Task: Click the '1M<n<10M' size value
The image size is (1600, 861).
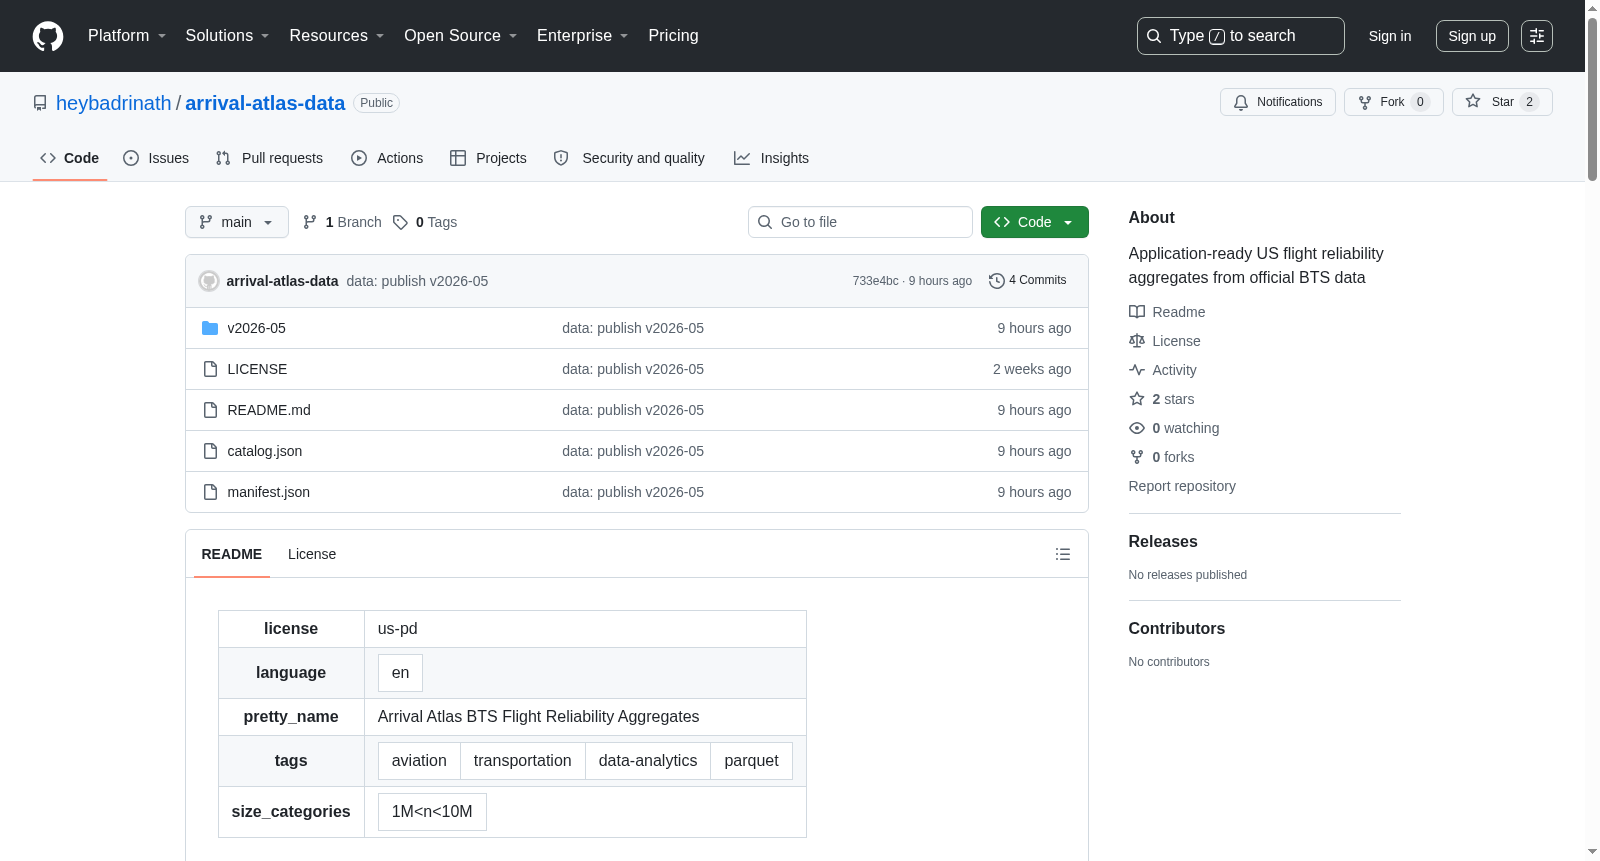Action: 432,812
